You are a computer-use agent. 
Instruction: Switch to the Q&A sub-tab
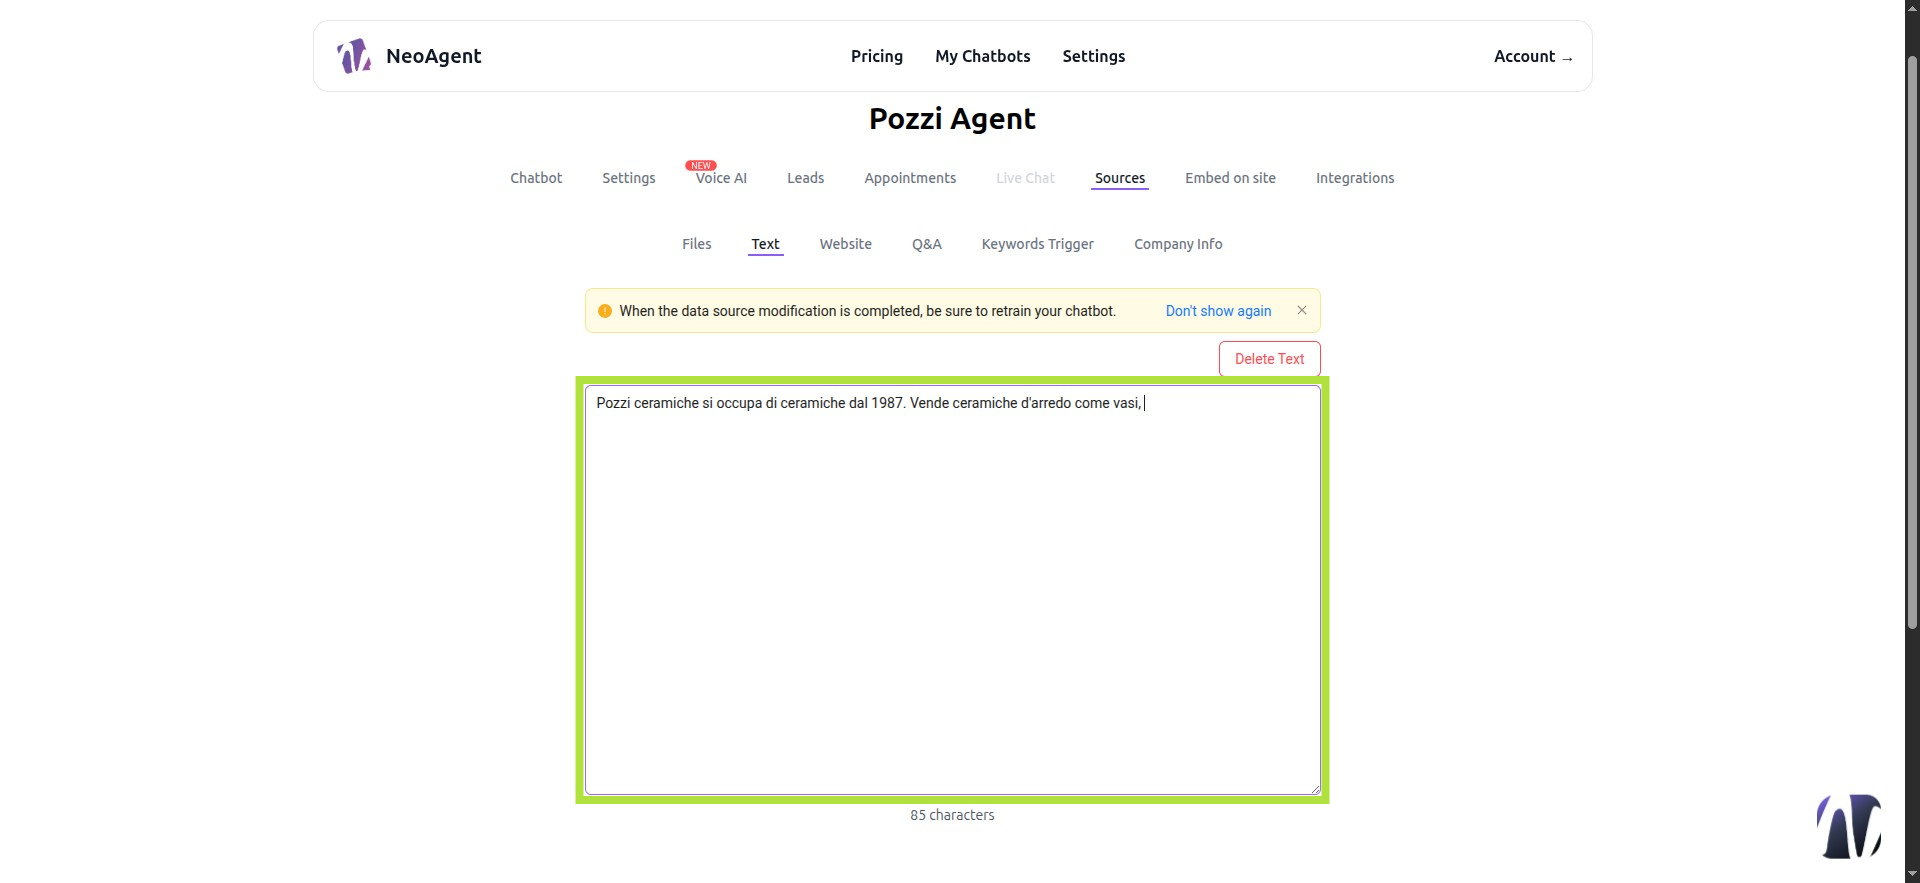(927, 244)
